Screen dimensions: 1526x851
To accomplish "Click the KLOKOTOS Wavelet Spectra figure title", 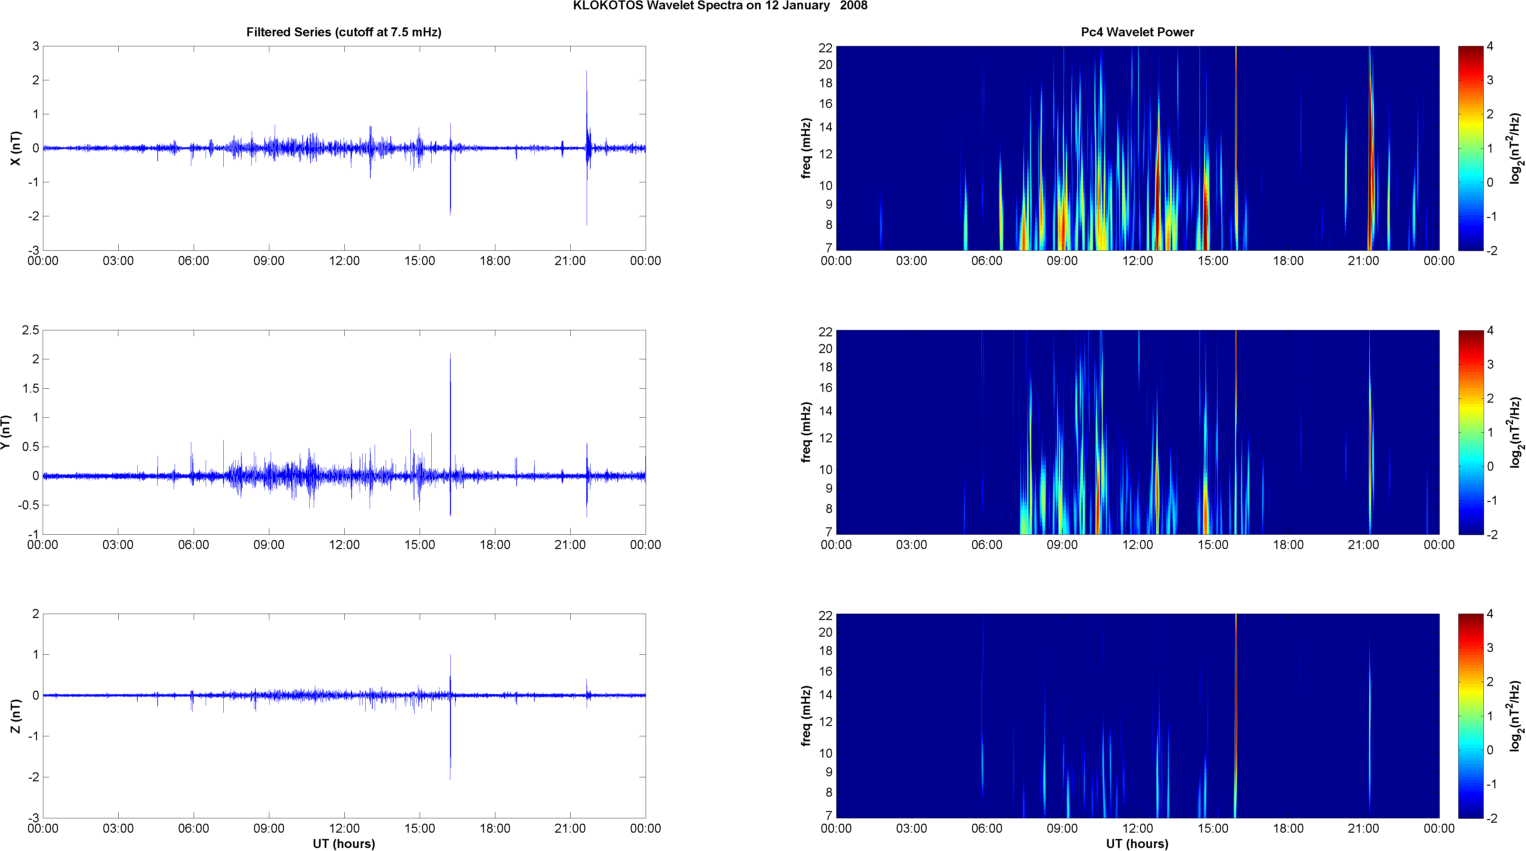I will [720, 6].
